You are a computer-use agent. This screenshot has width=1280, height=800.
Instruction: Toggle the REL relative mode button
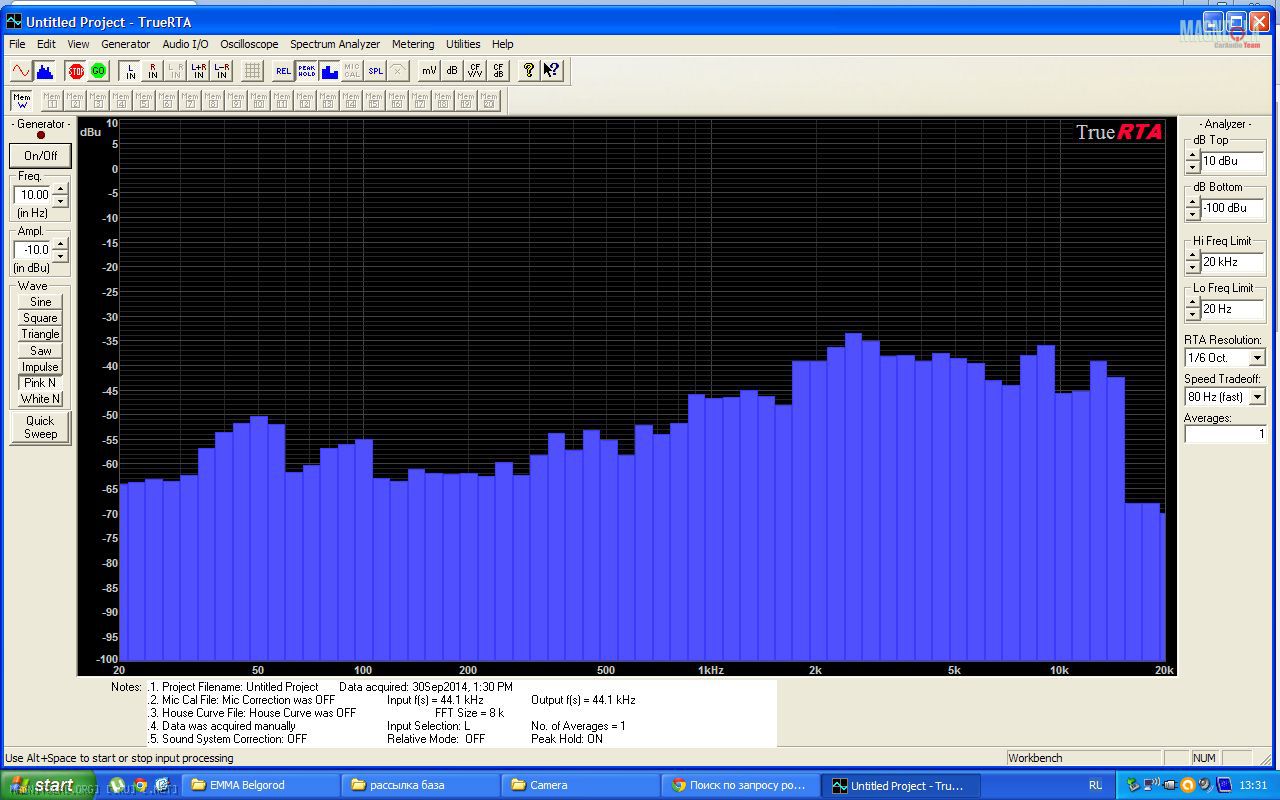[x=283, y=70]
